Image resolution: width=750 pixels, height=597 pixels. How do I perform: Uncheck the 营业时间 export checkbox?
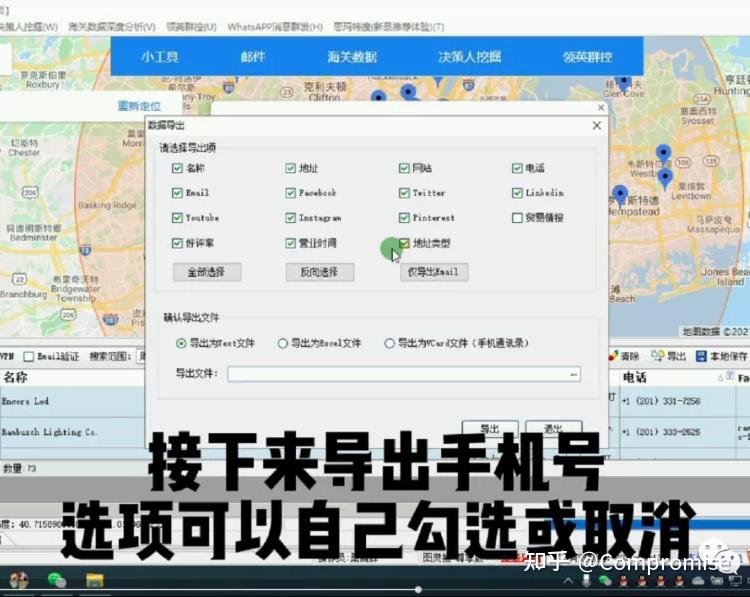pyautogui.click(x=290, y=243)
